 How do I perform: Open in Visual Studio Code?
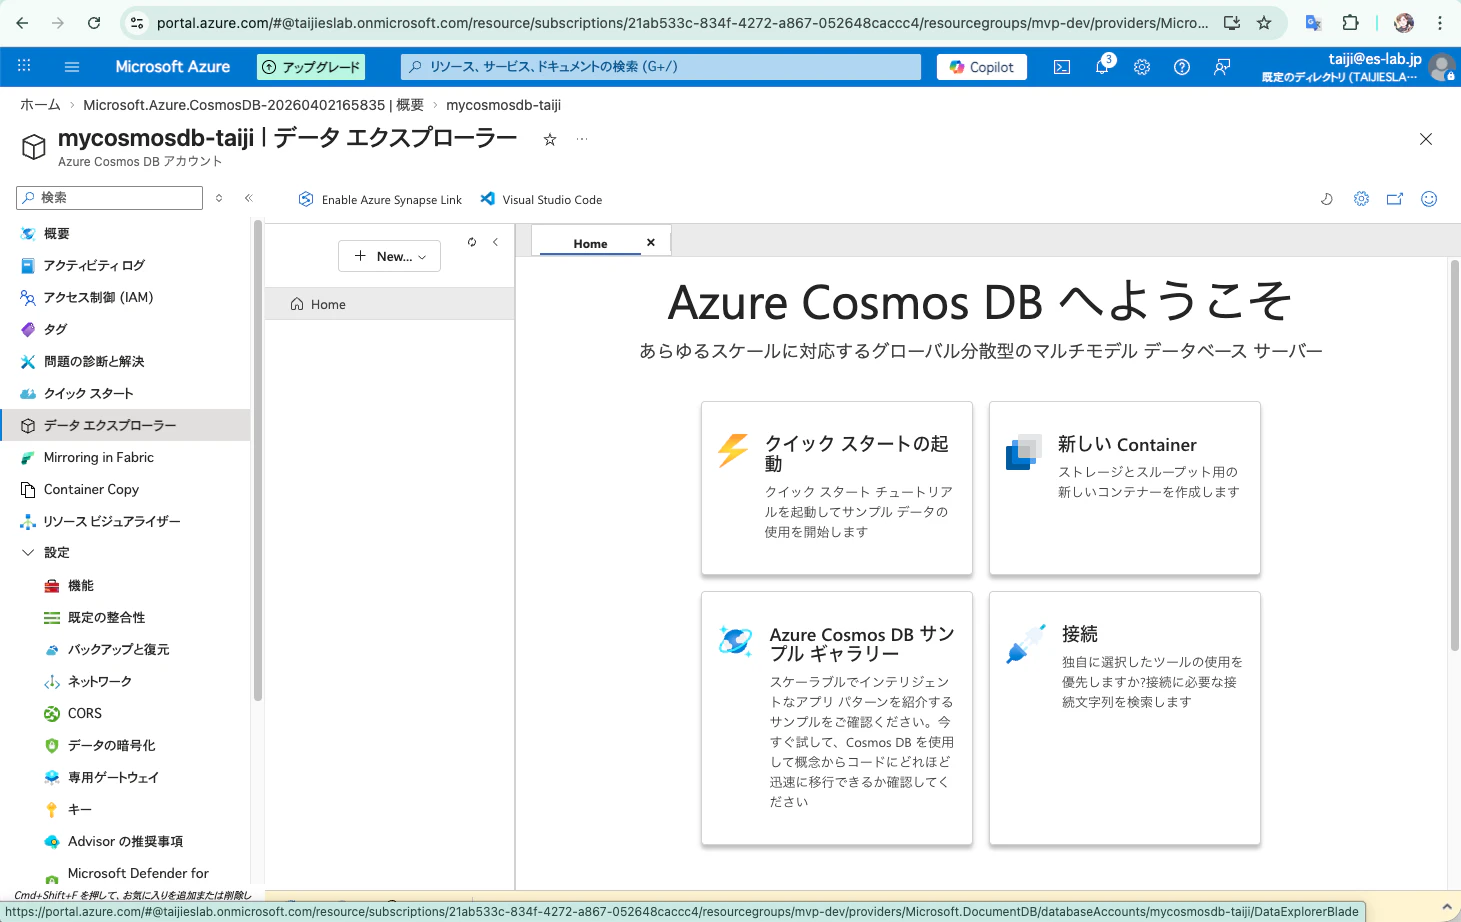pos(541,200)
